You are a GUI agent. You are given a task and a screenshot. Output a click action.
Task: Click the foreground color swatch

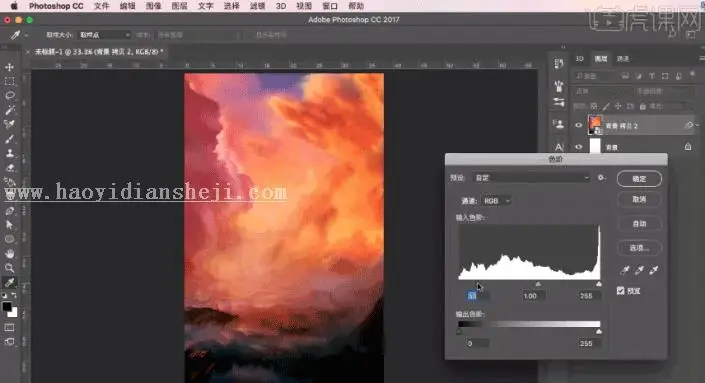pyautogui.click(x=7, y=306)
